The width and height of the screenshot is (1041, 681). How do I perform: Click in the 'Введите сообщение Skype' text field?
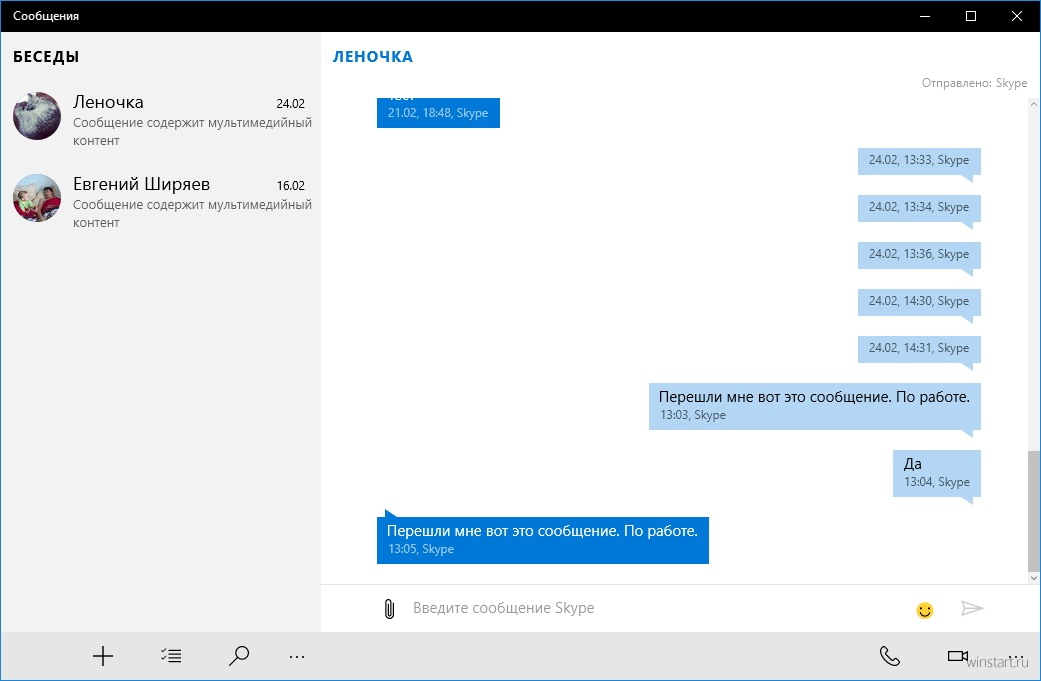[x=650, y=608]
